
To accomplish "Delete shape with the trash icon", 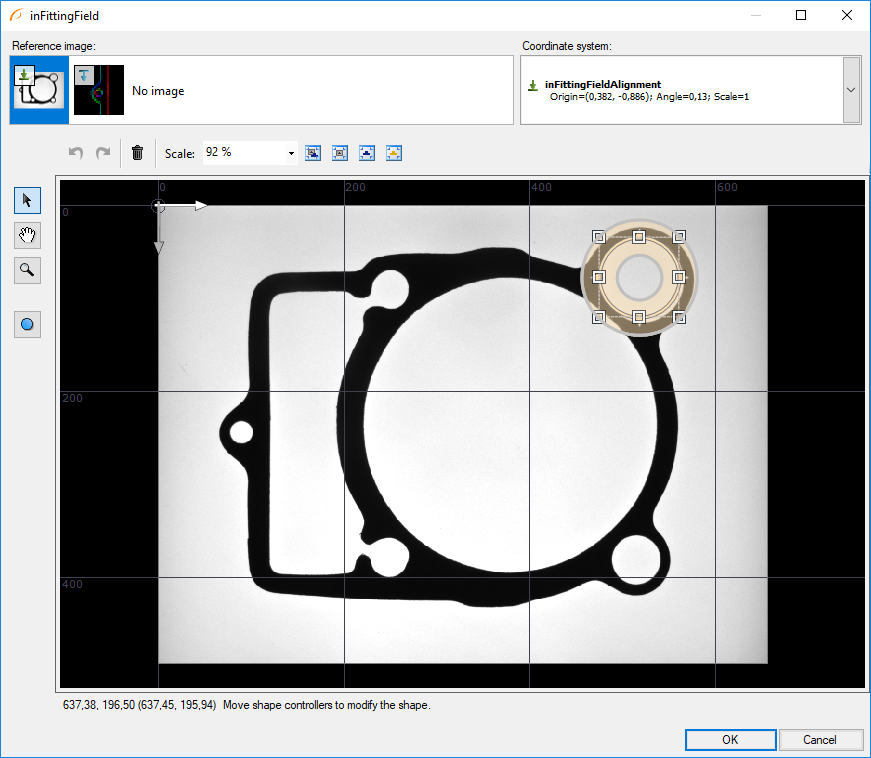I will click(x=138, y=153).
